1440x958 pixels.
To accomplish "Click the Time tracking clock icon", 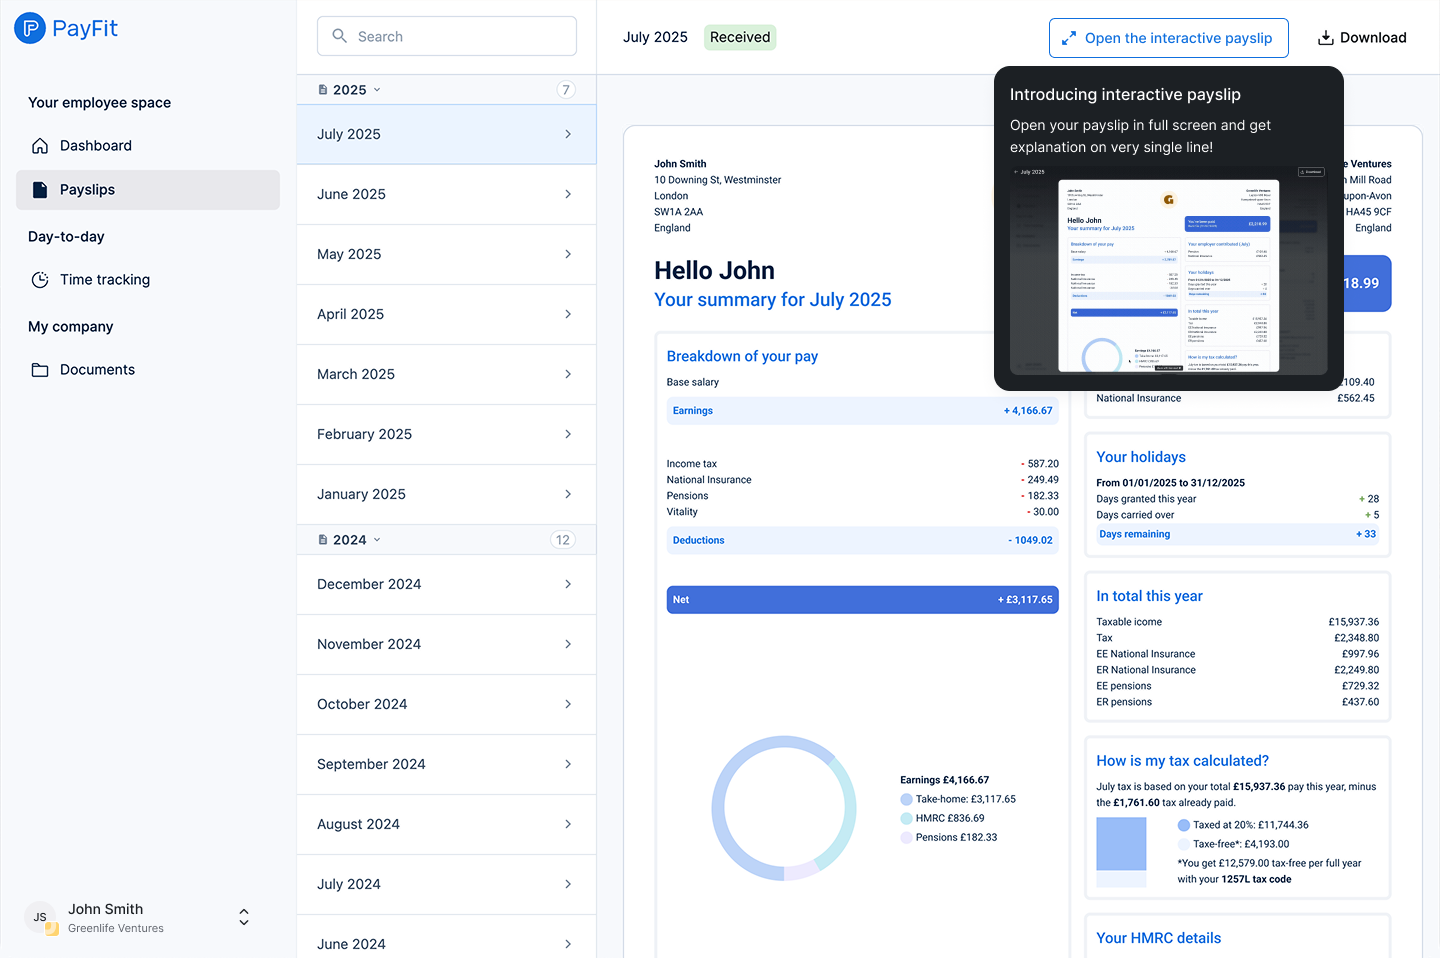I will click(x=40, y=280).
